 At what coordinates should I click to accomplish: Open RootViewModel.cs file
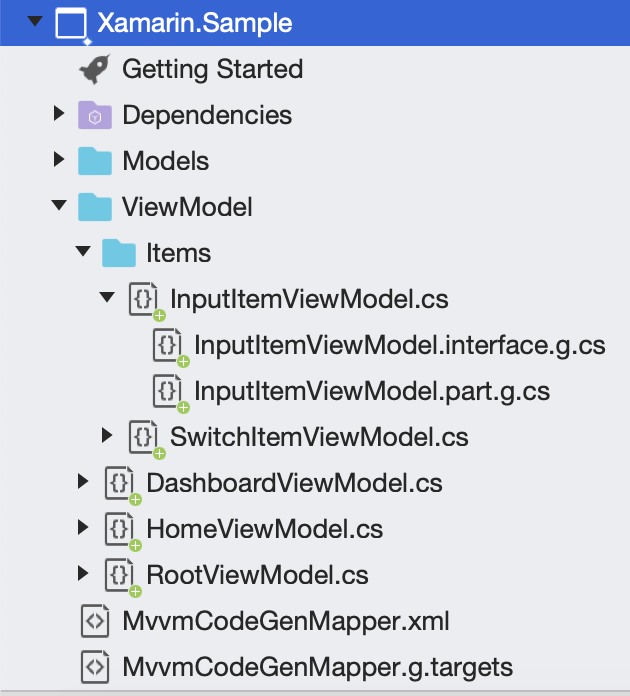[x=258, y=575]
